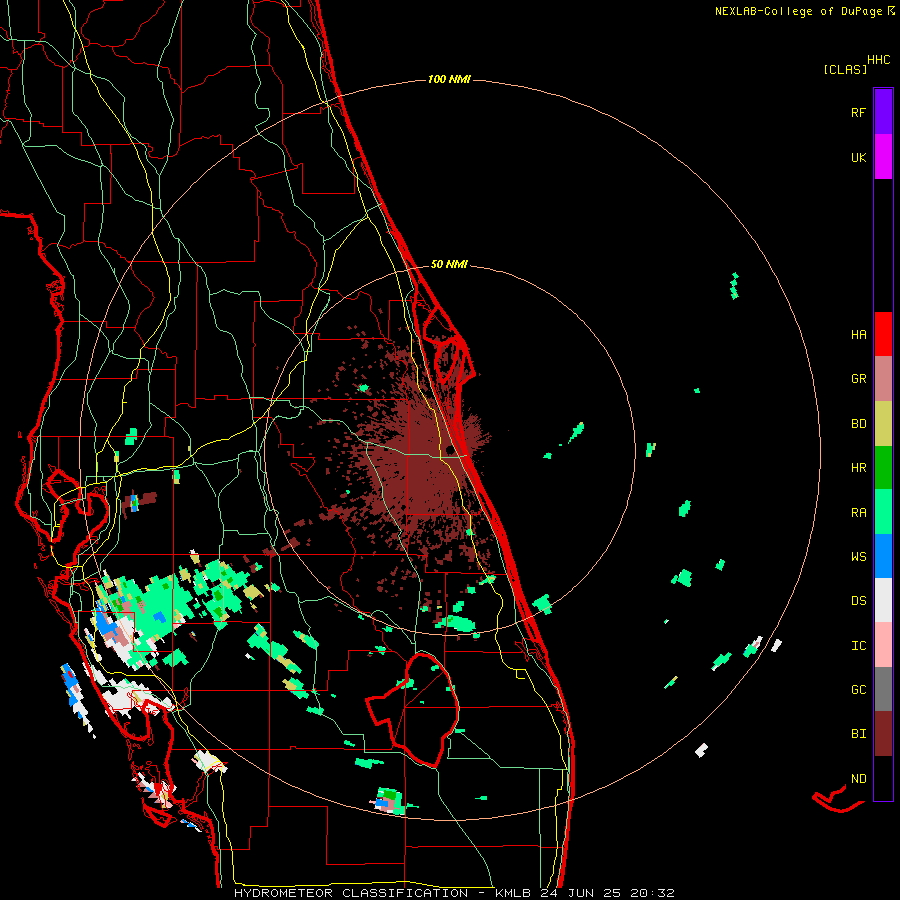
Task: Click the WS blue legend swatch
Action: 883,556
